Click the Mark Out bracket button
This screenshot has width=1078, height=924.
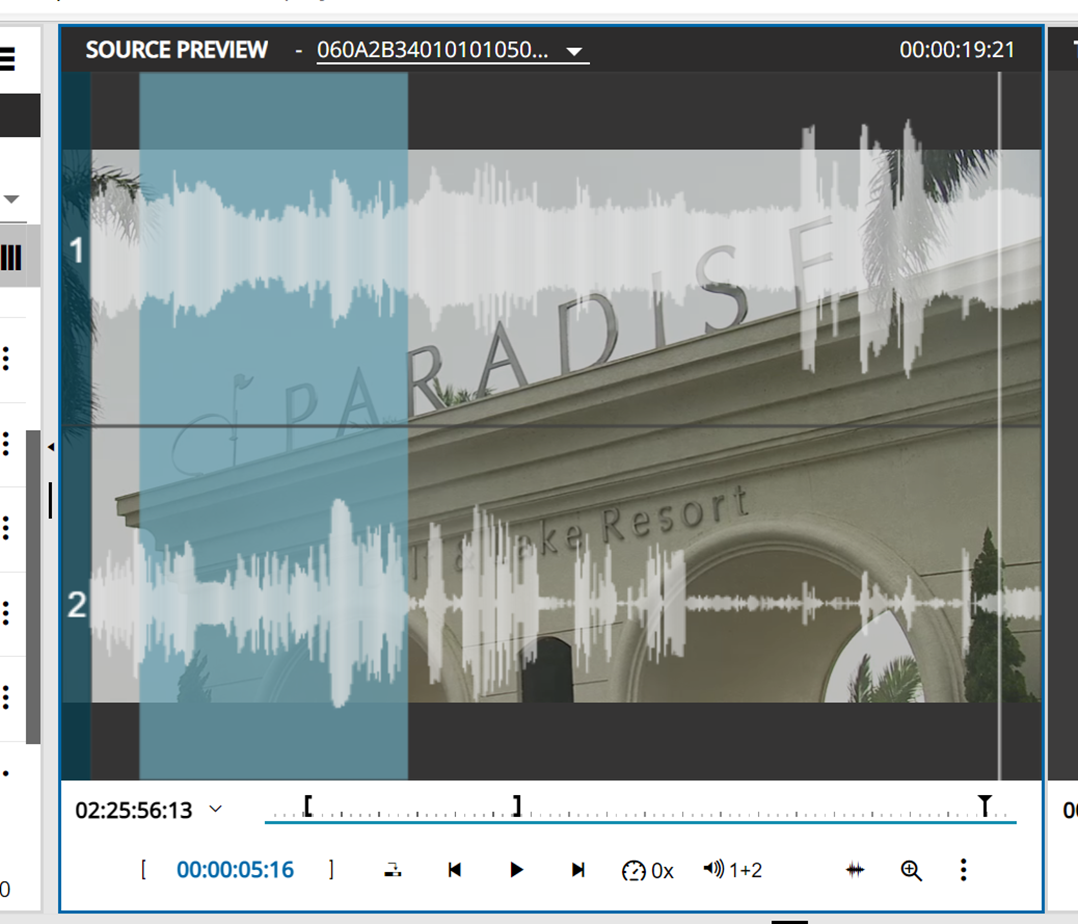coord(330,870)
